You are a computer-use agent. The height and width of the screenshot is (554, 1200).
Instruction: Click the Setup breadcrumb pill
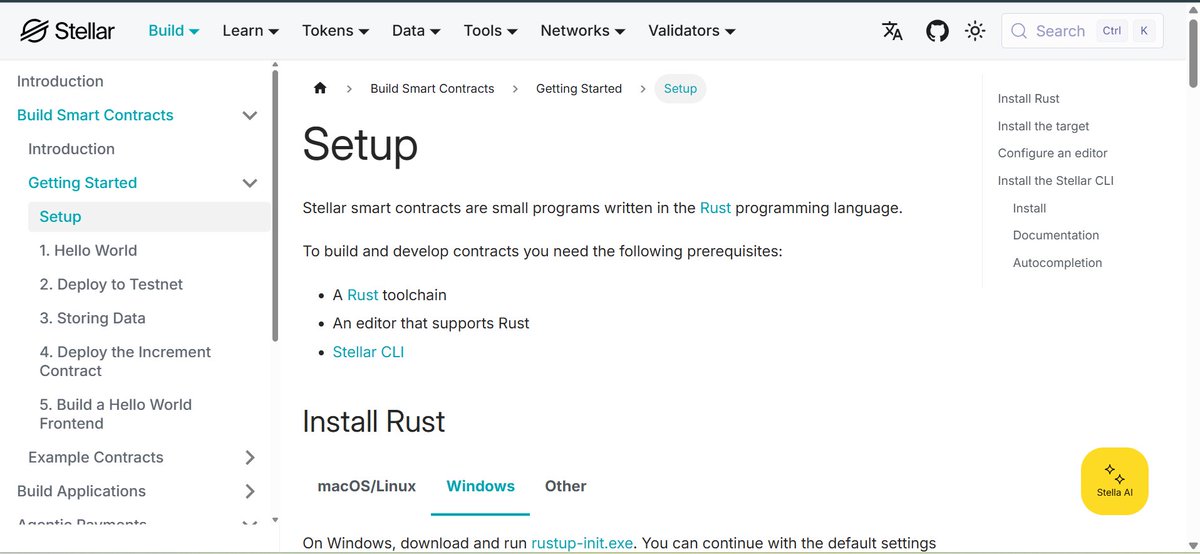point(680,89)
